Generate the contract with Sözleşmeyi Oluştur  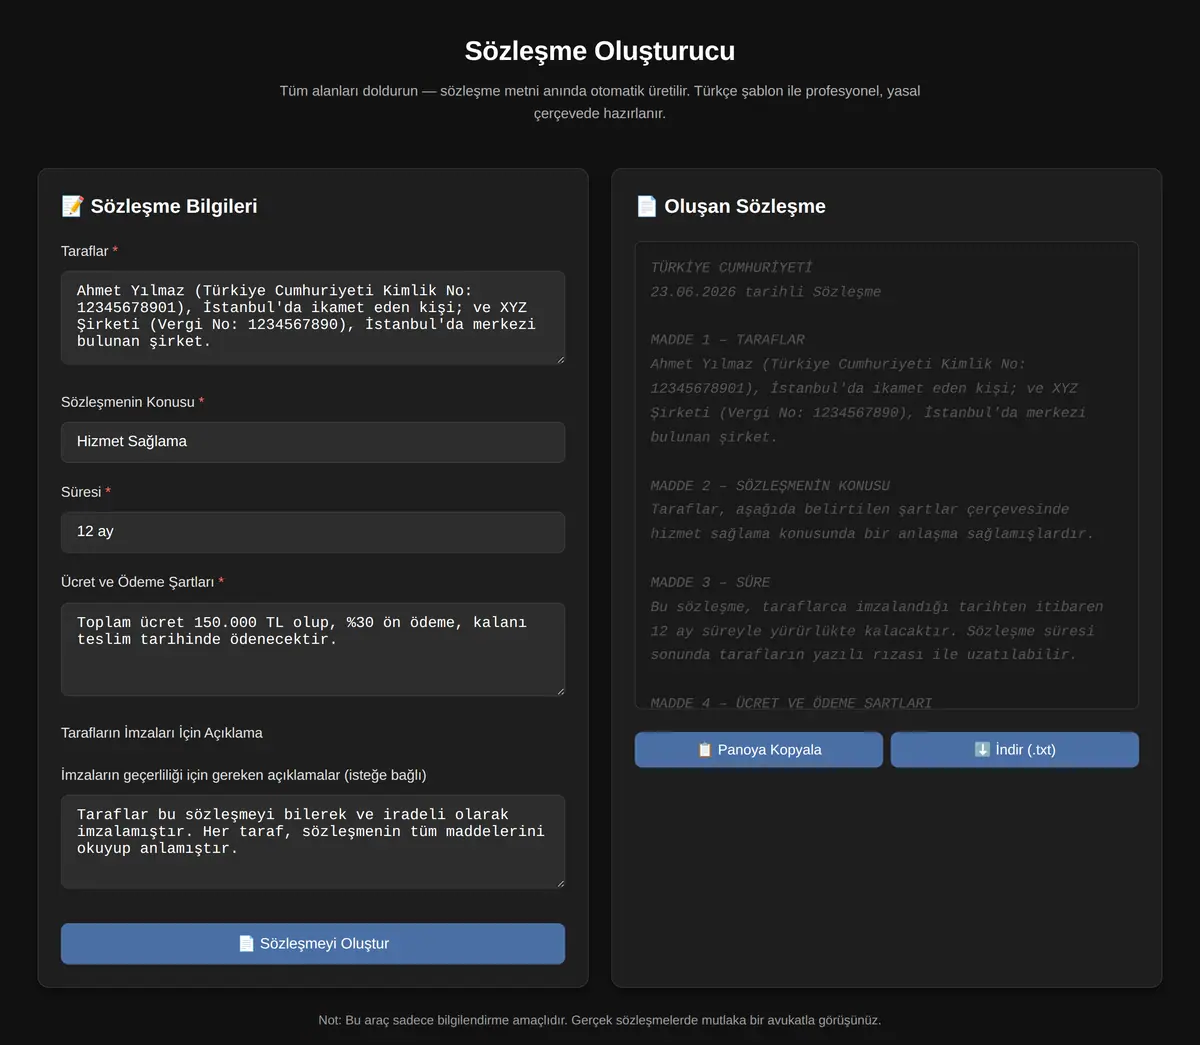pos(313,944)
